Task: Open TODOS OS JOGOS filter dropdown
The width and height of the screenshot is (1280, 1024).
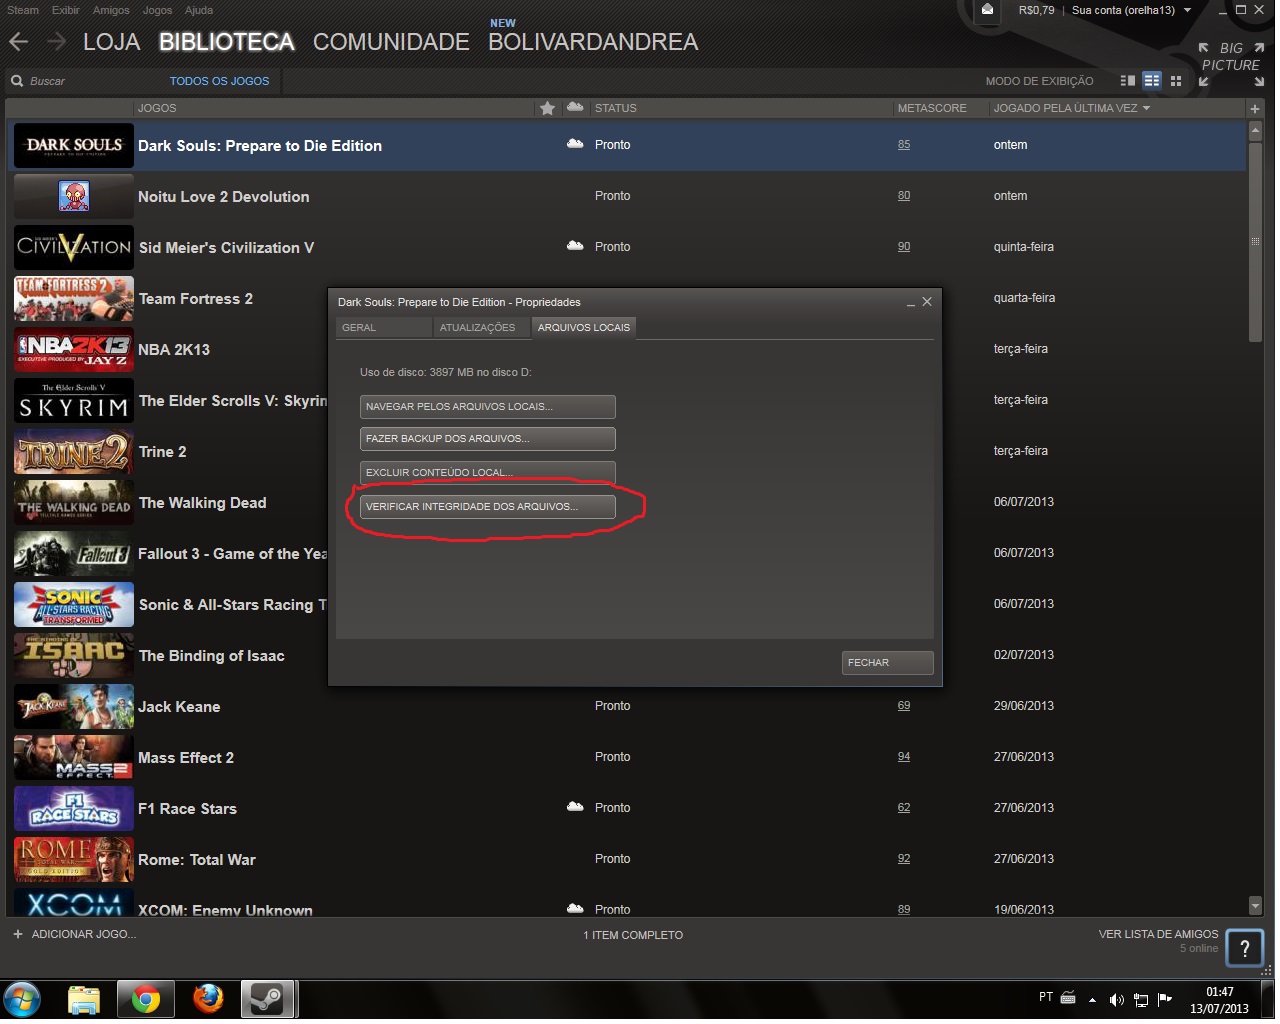Action: click(219, 81)
